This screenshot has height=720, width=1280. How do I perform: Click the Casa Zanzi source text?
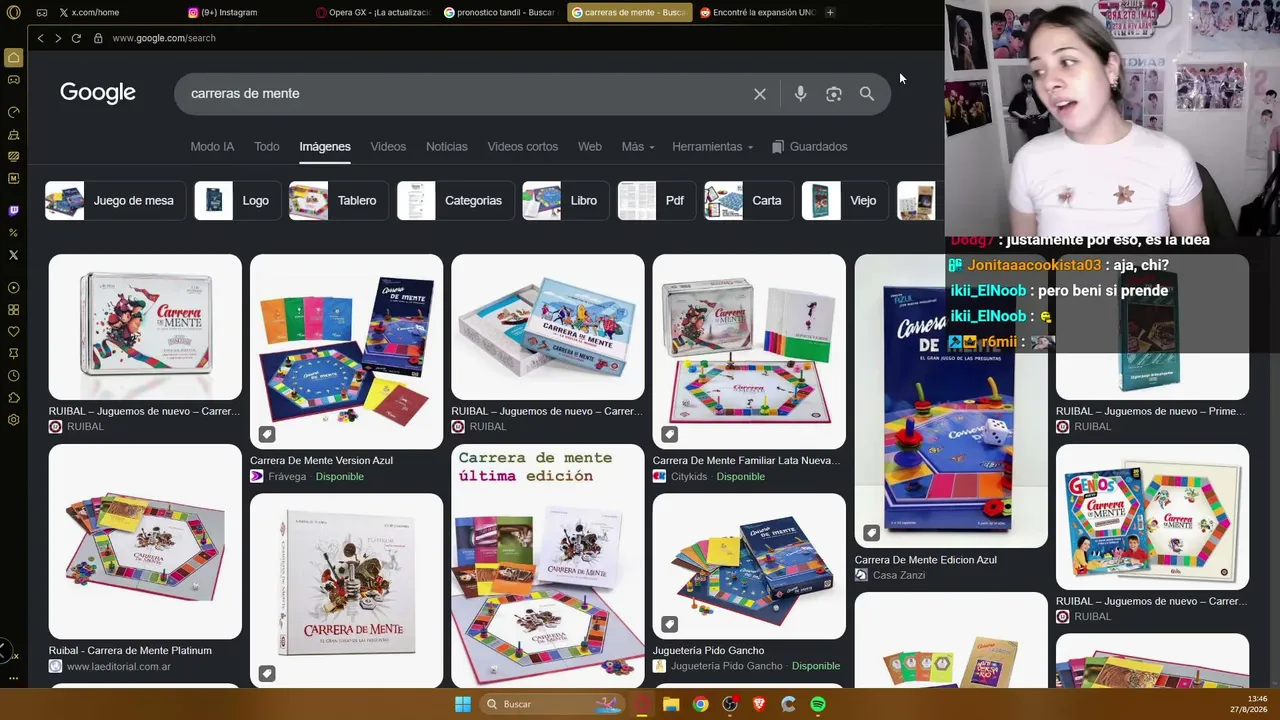pos(899,576)
